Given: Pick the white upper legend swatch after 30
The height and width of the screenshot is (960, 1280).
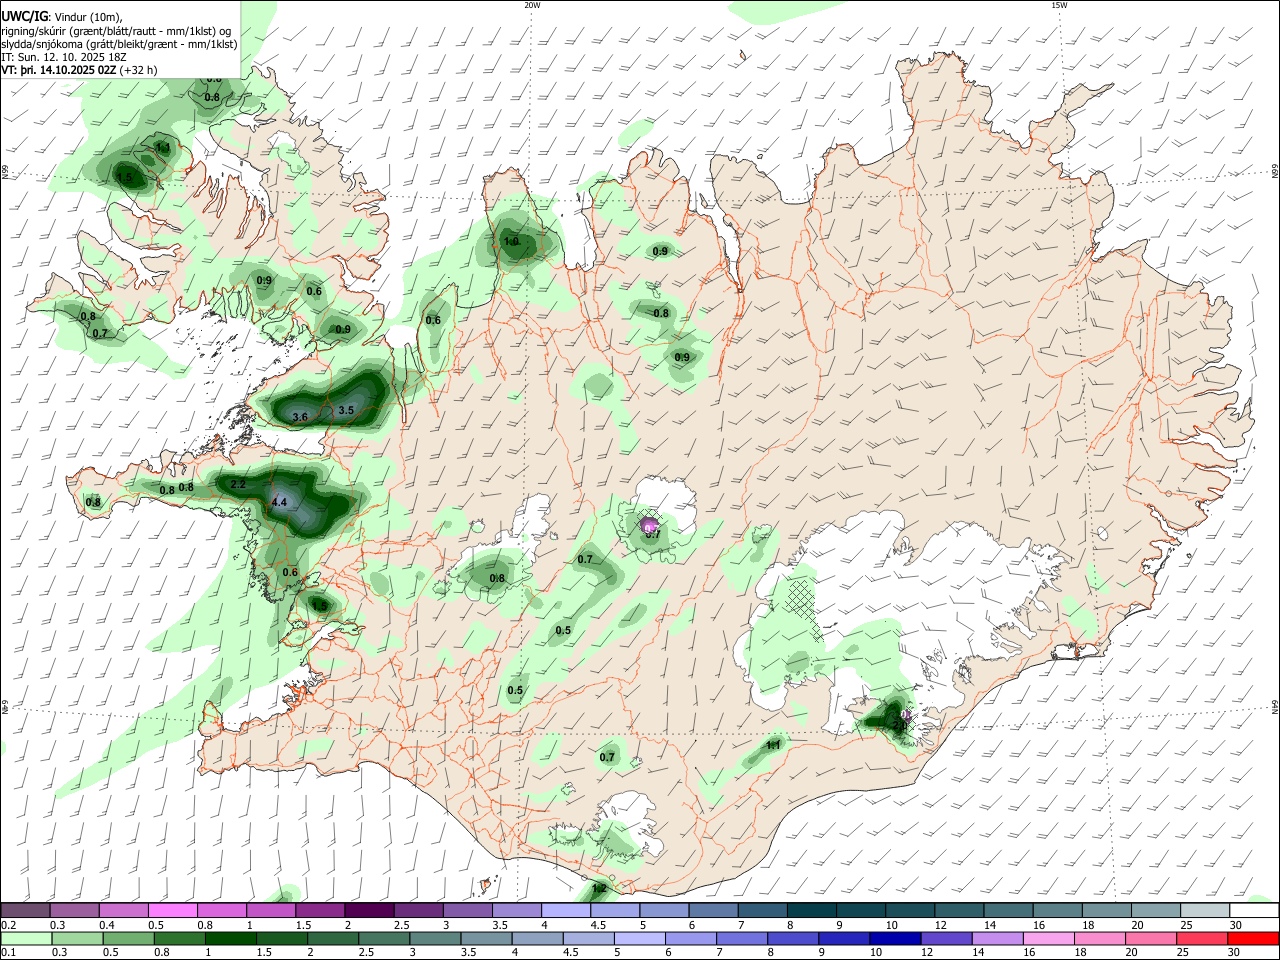Looking at the screenshot, I should [x=1255, y=910].
